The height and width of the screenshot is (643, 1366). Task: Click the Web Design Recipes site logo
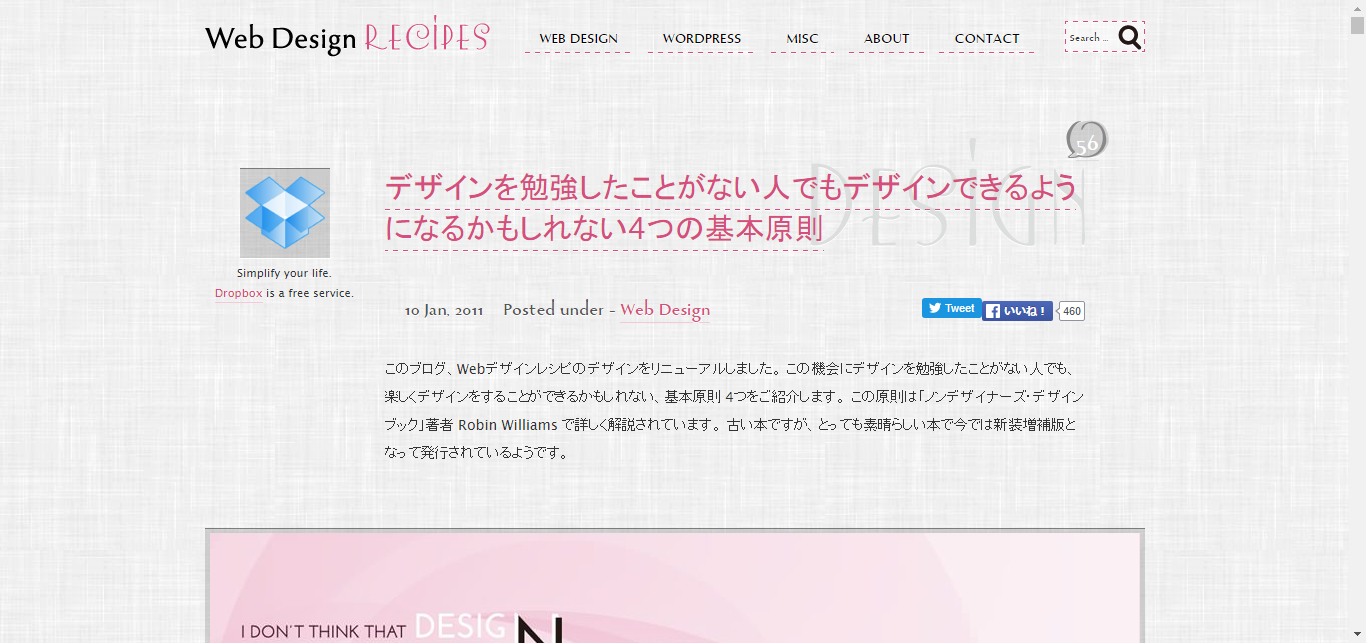tap(346, 38)
